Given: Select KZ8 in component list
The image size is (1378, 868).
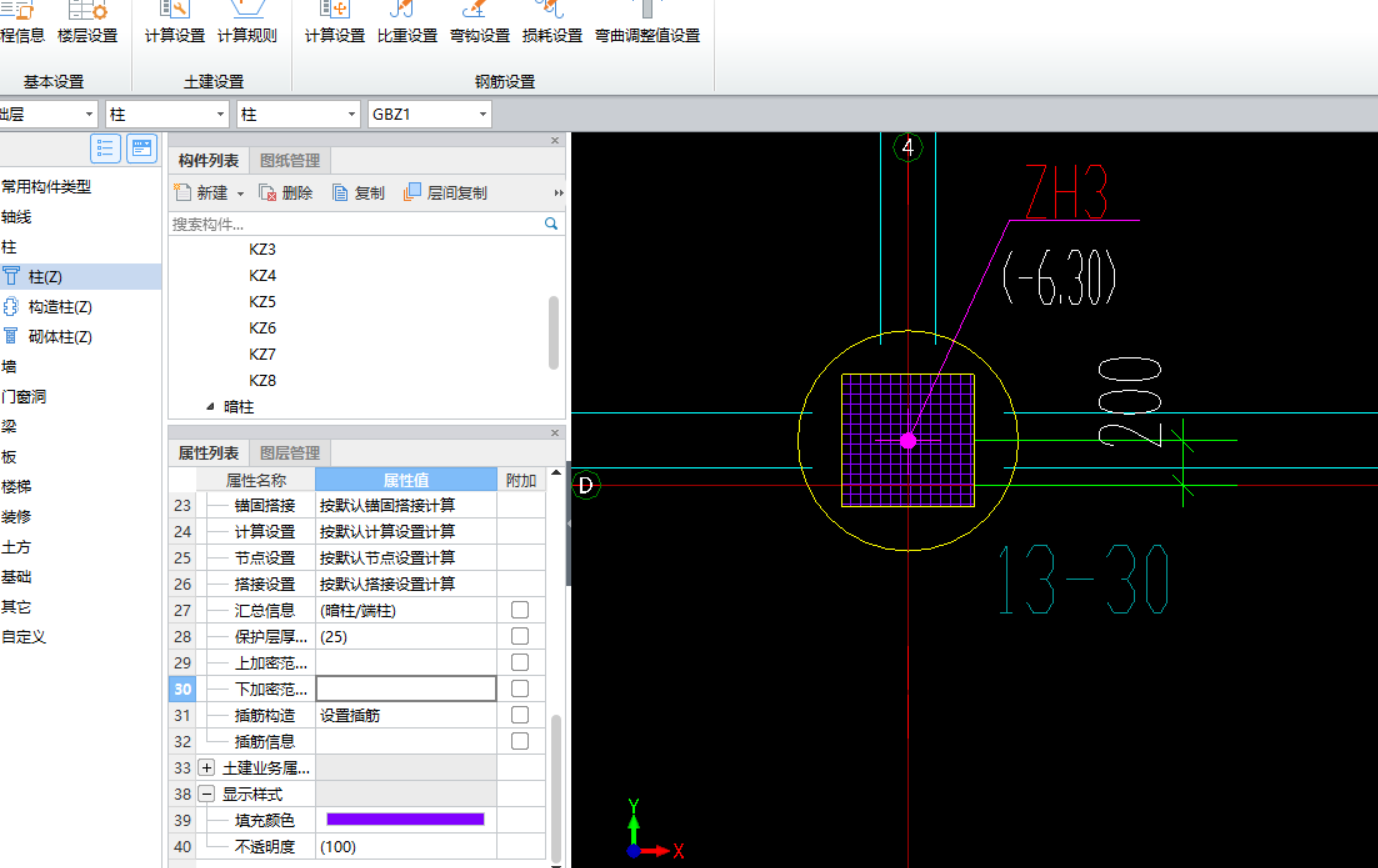Looking at the screenshot, I should pos(263,380).
